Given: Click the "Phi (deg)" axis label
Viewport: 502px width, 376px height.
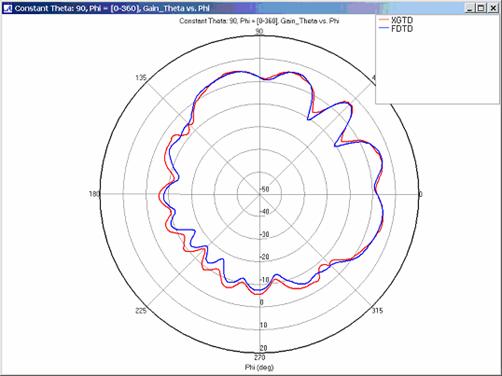Looking at the screenshot, I should coord(259,367).
